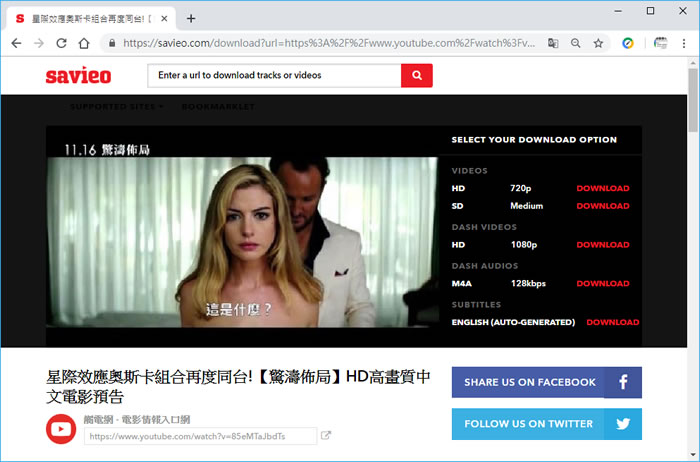
Task: Click the browser forward arrow
Action: click(39, 43)
